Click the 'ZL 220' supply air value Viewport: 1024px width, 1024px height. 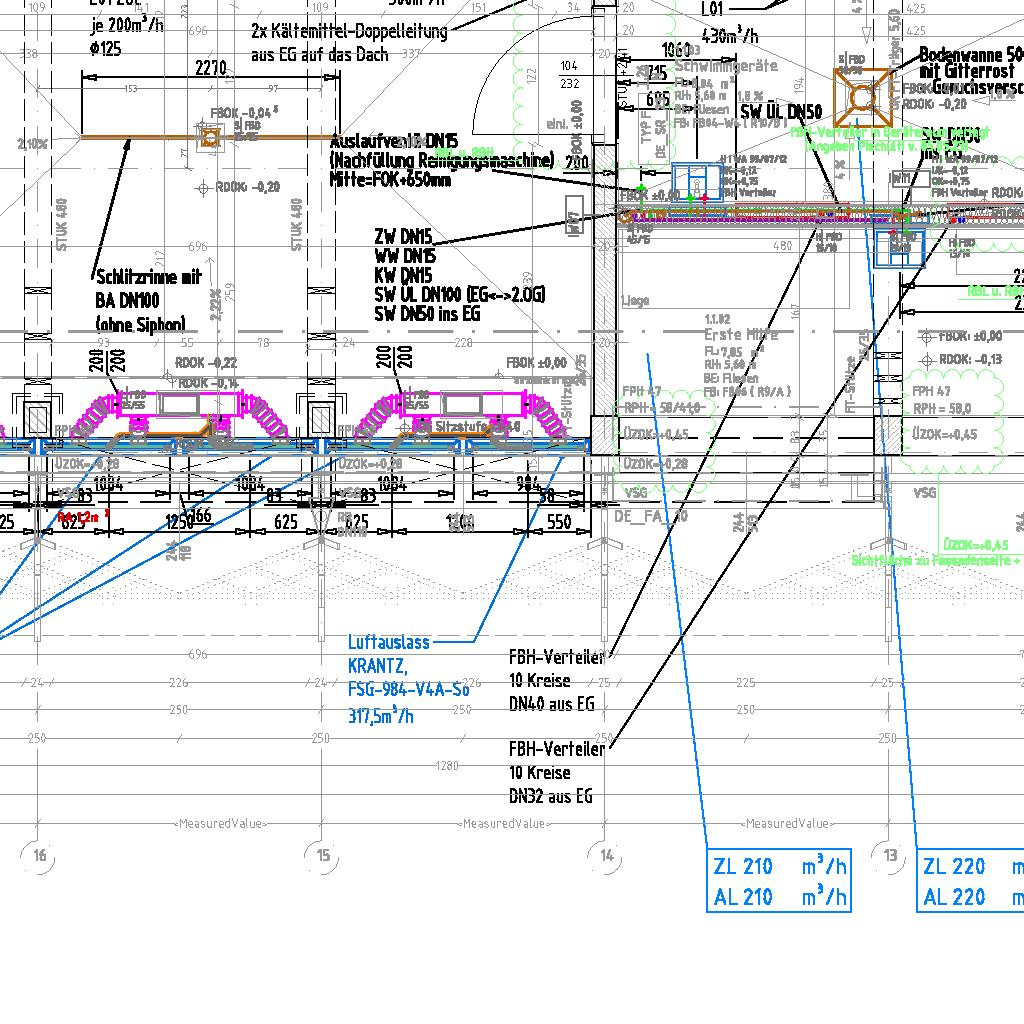click(954, 867)
